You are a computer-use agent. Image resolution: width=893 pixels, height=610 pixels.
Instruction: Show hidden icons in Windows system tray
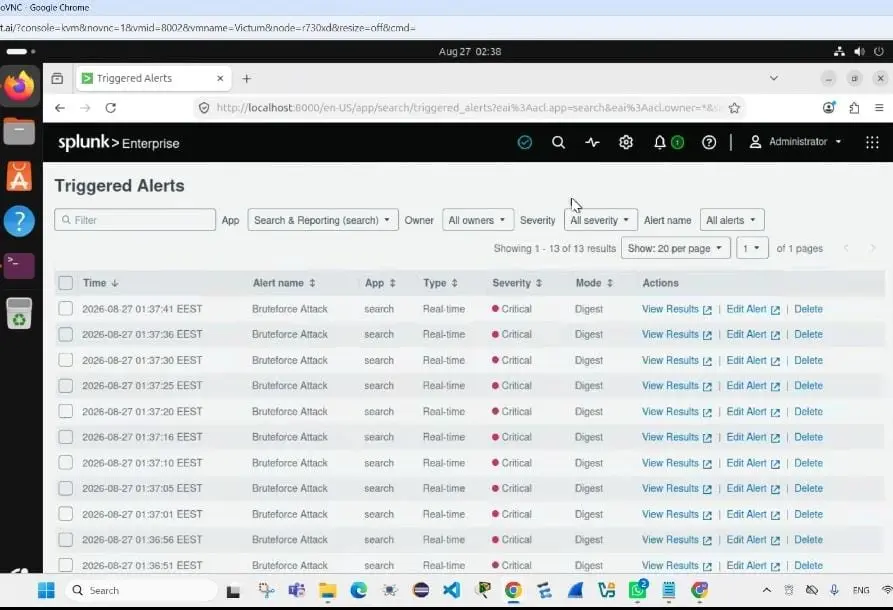point(767,590)
